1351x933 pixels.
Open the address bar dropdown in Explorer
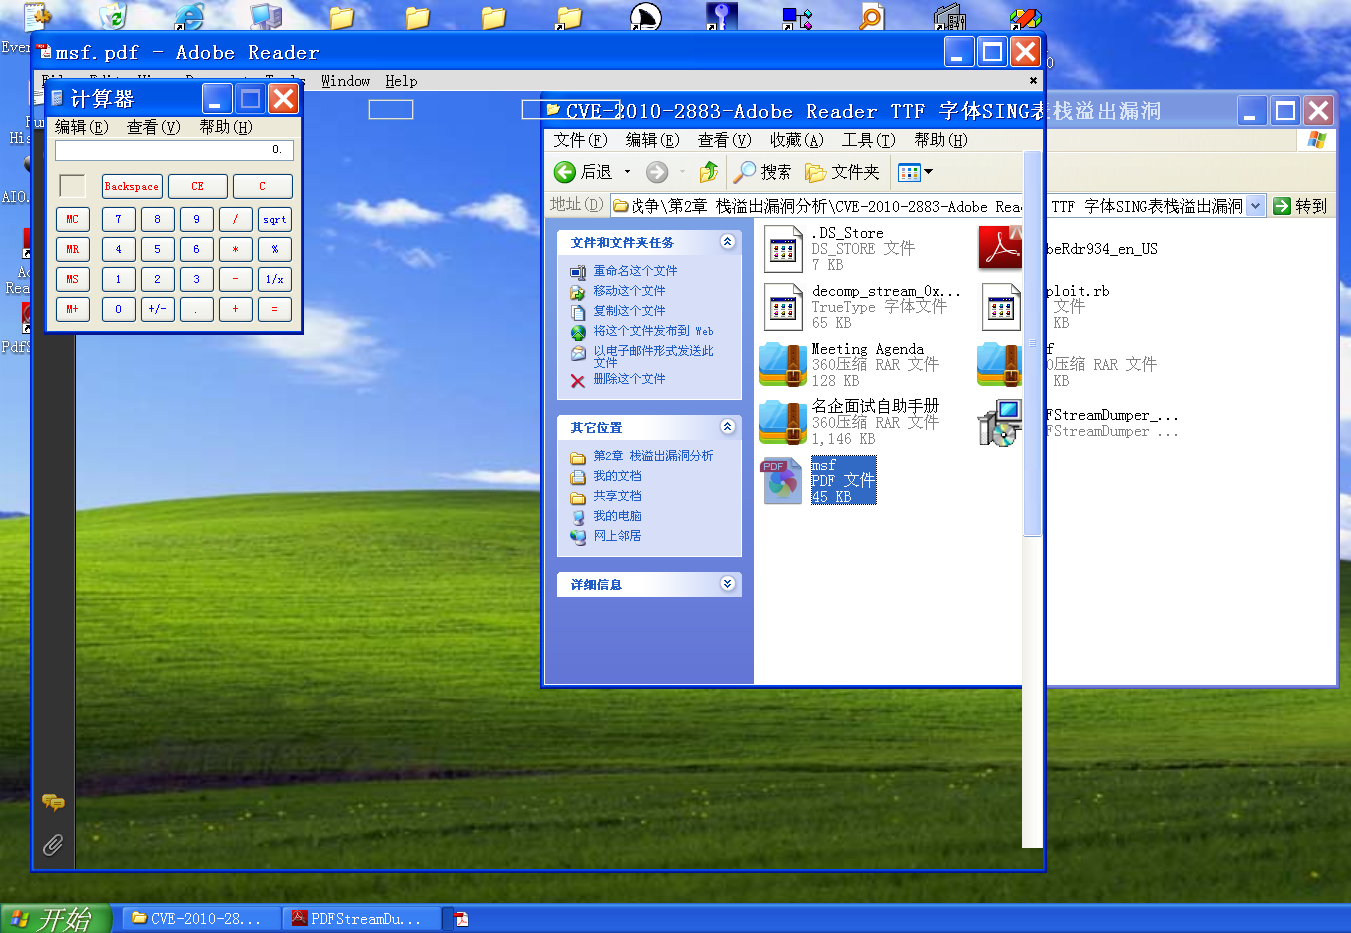[x=1255, y=206]
